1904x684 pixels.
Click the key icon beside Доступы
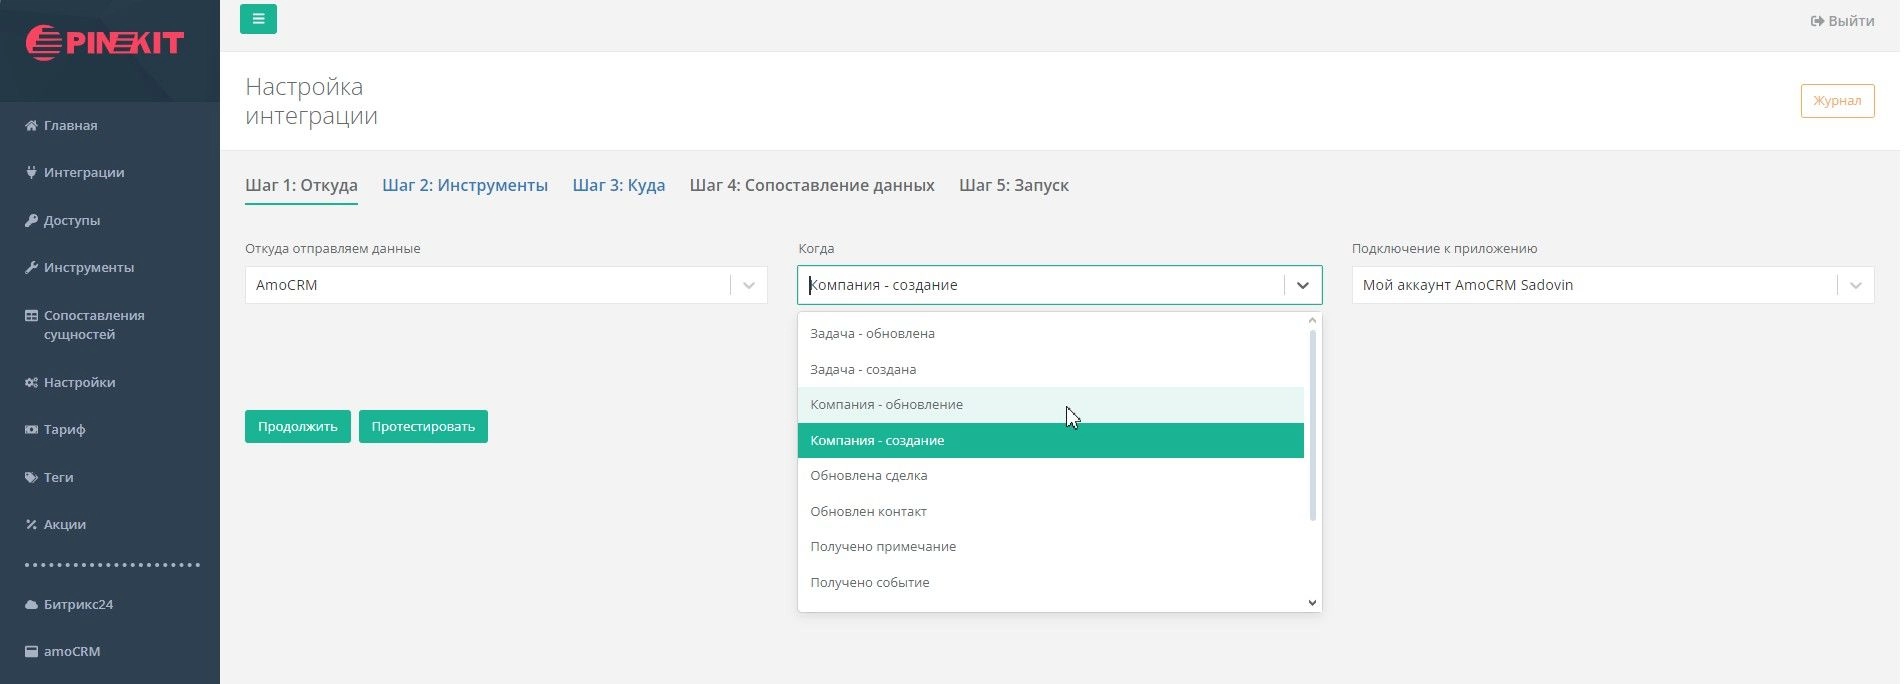click(x=31, y=220)
